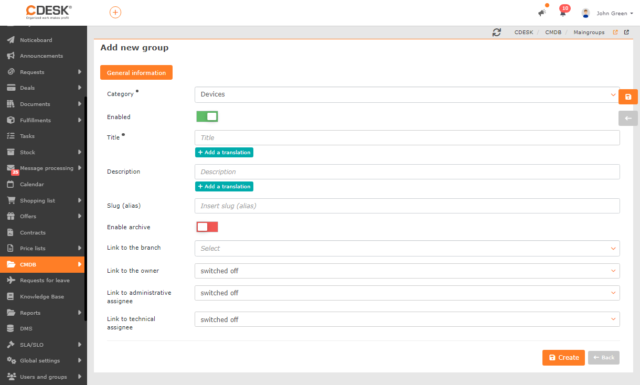Click the Deals sidebar icon

(11, 88)
